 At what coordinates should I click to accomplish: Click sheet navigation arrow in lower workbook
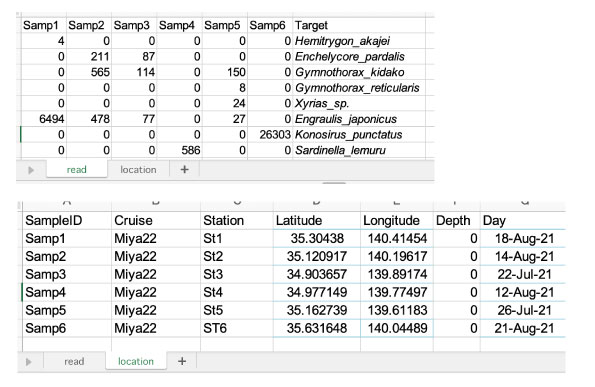click(x=28, y=362)
